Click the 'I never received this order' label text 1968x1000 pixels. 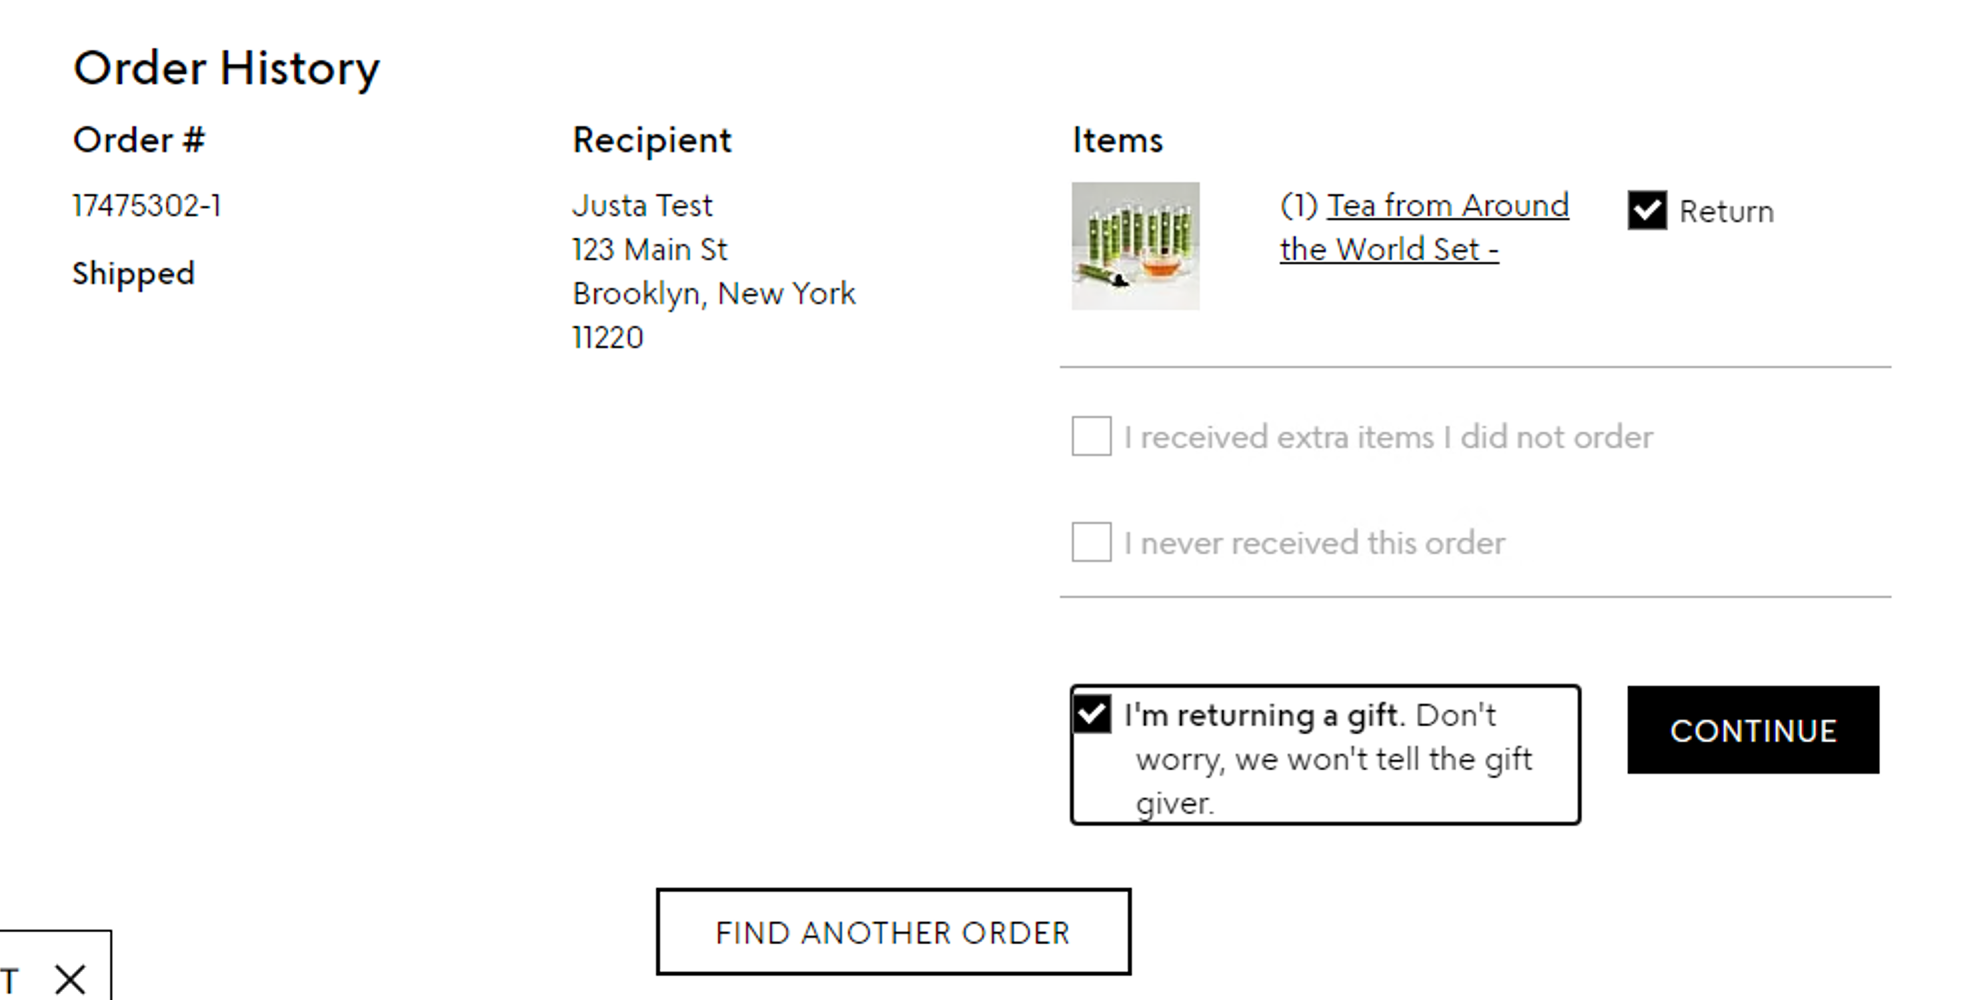[1314, 543]
